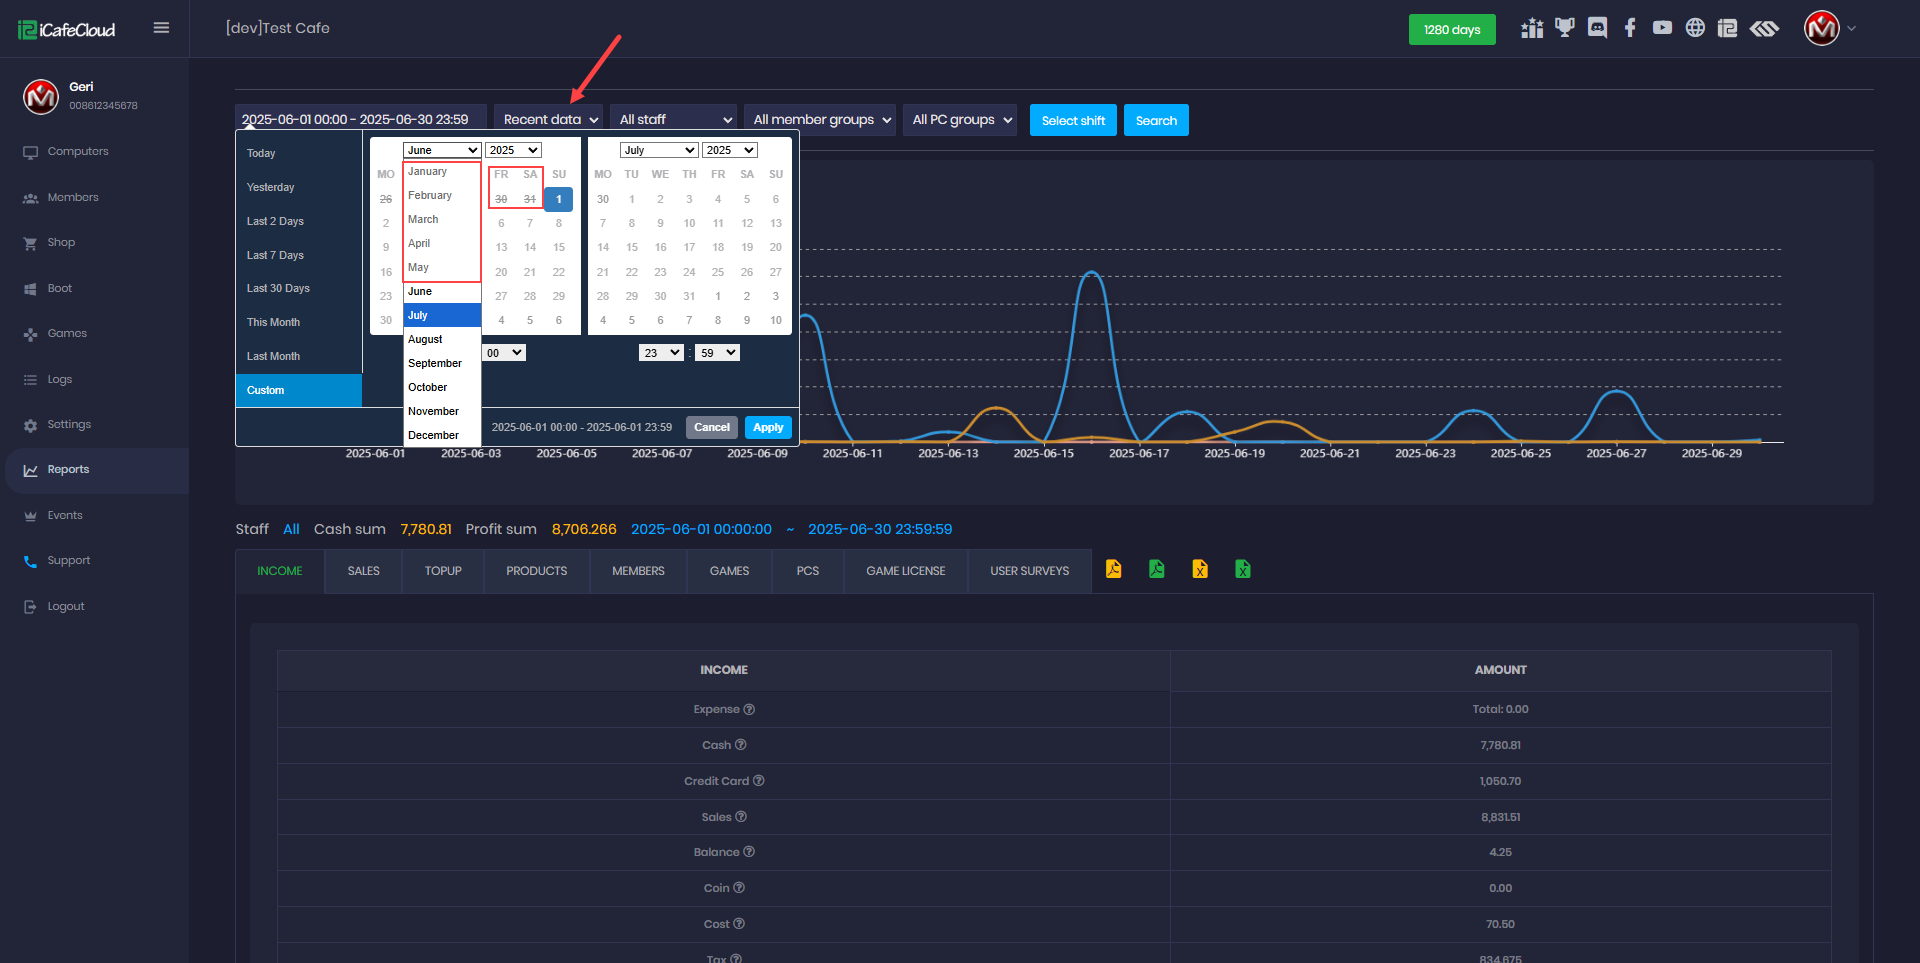Click the trophy icon in header
The image size is (1920, 963).
1564,28
